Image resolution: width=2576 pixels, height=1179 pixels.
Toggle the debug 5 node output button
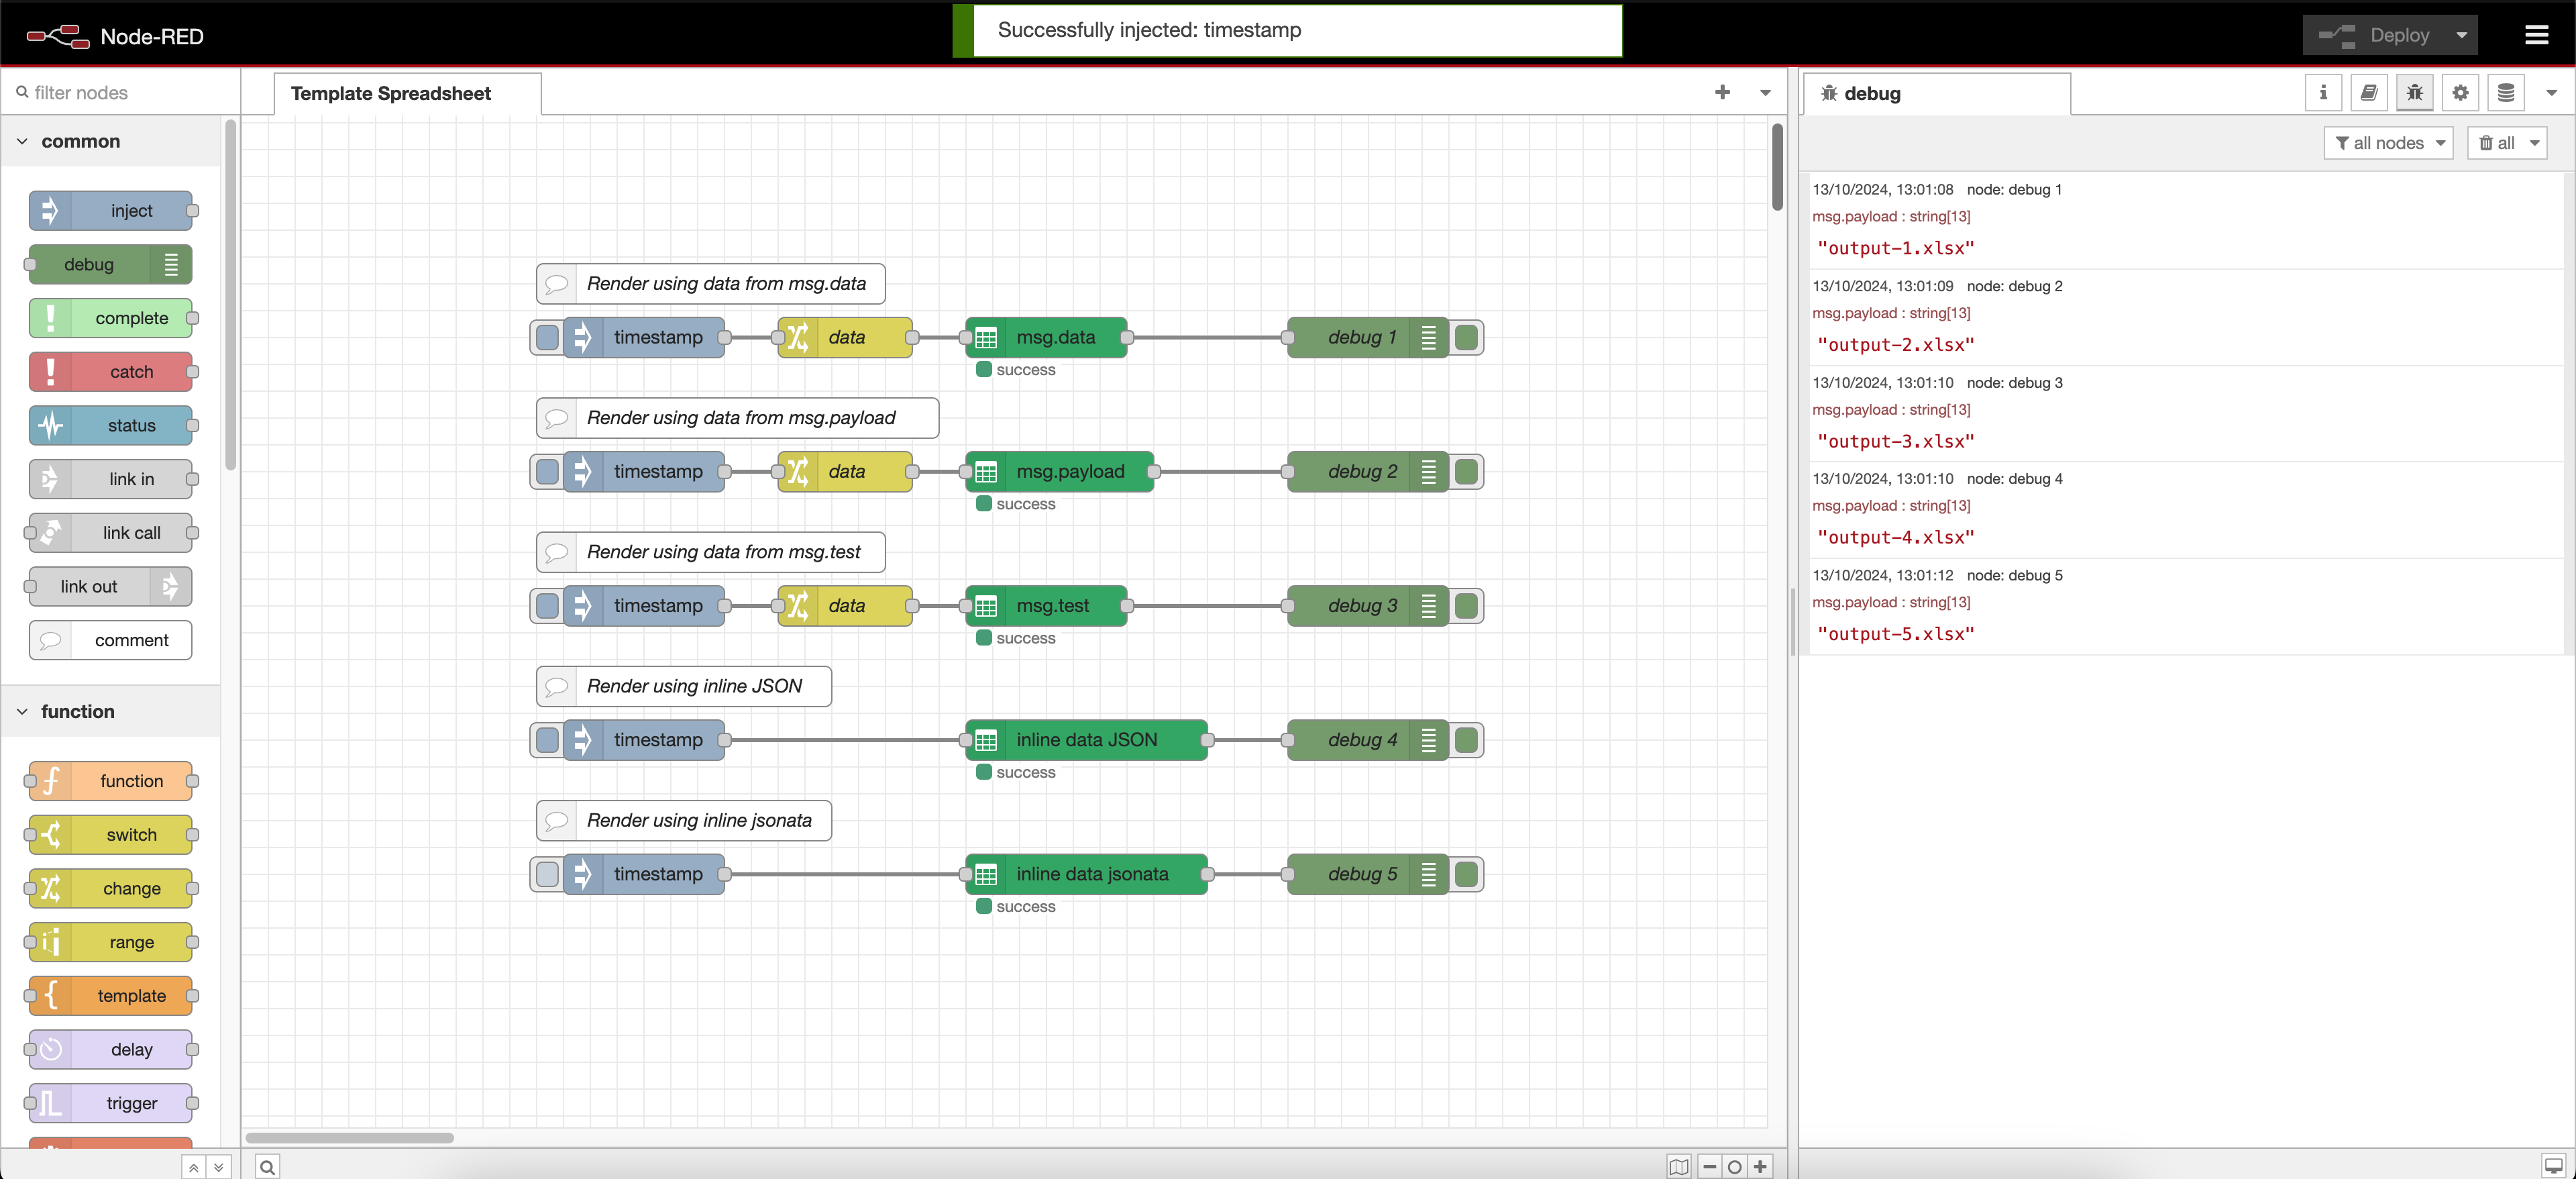pos(1466,874)
